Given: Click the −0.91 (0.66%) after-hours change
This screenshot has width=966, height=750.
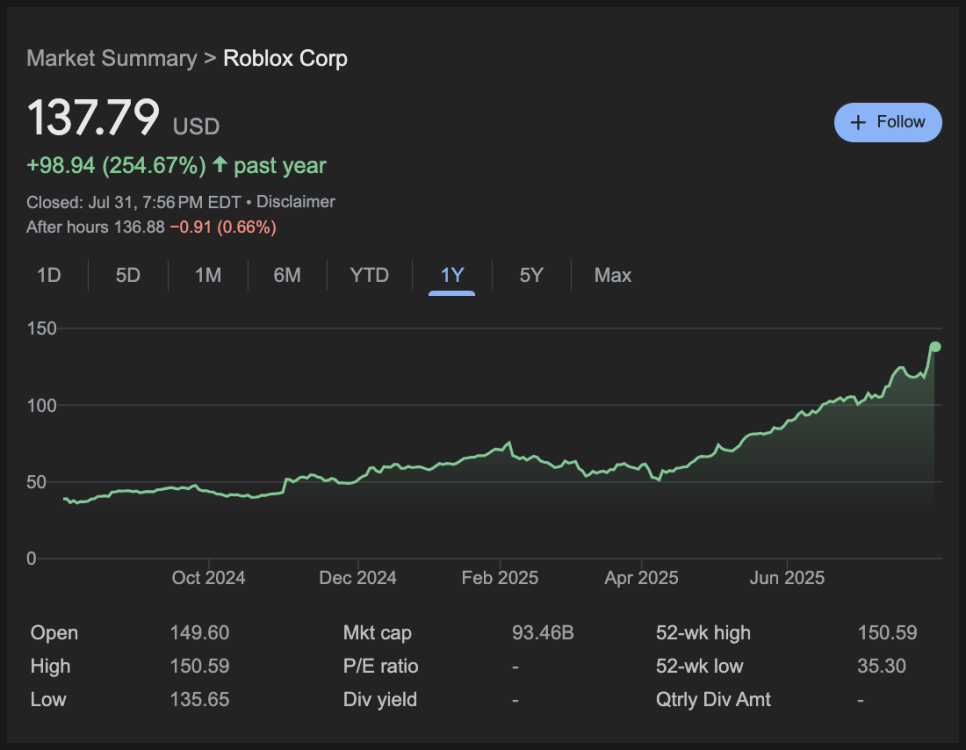Looking at the screenshot, I should 223,227.
